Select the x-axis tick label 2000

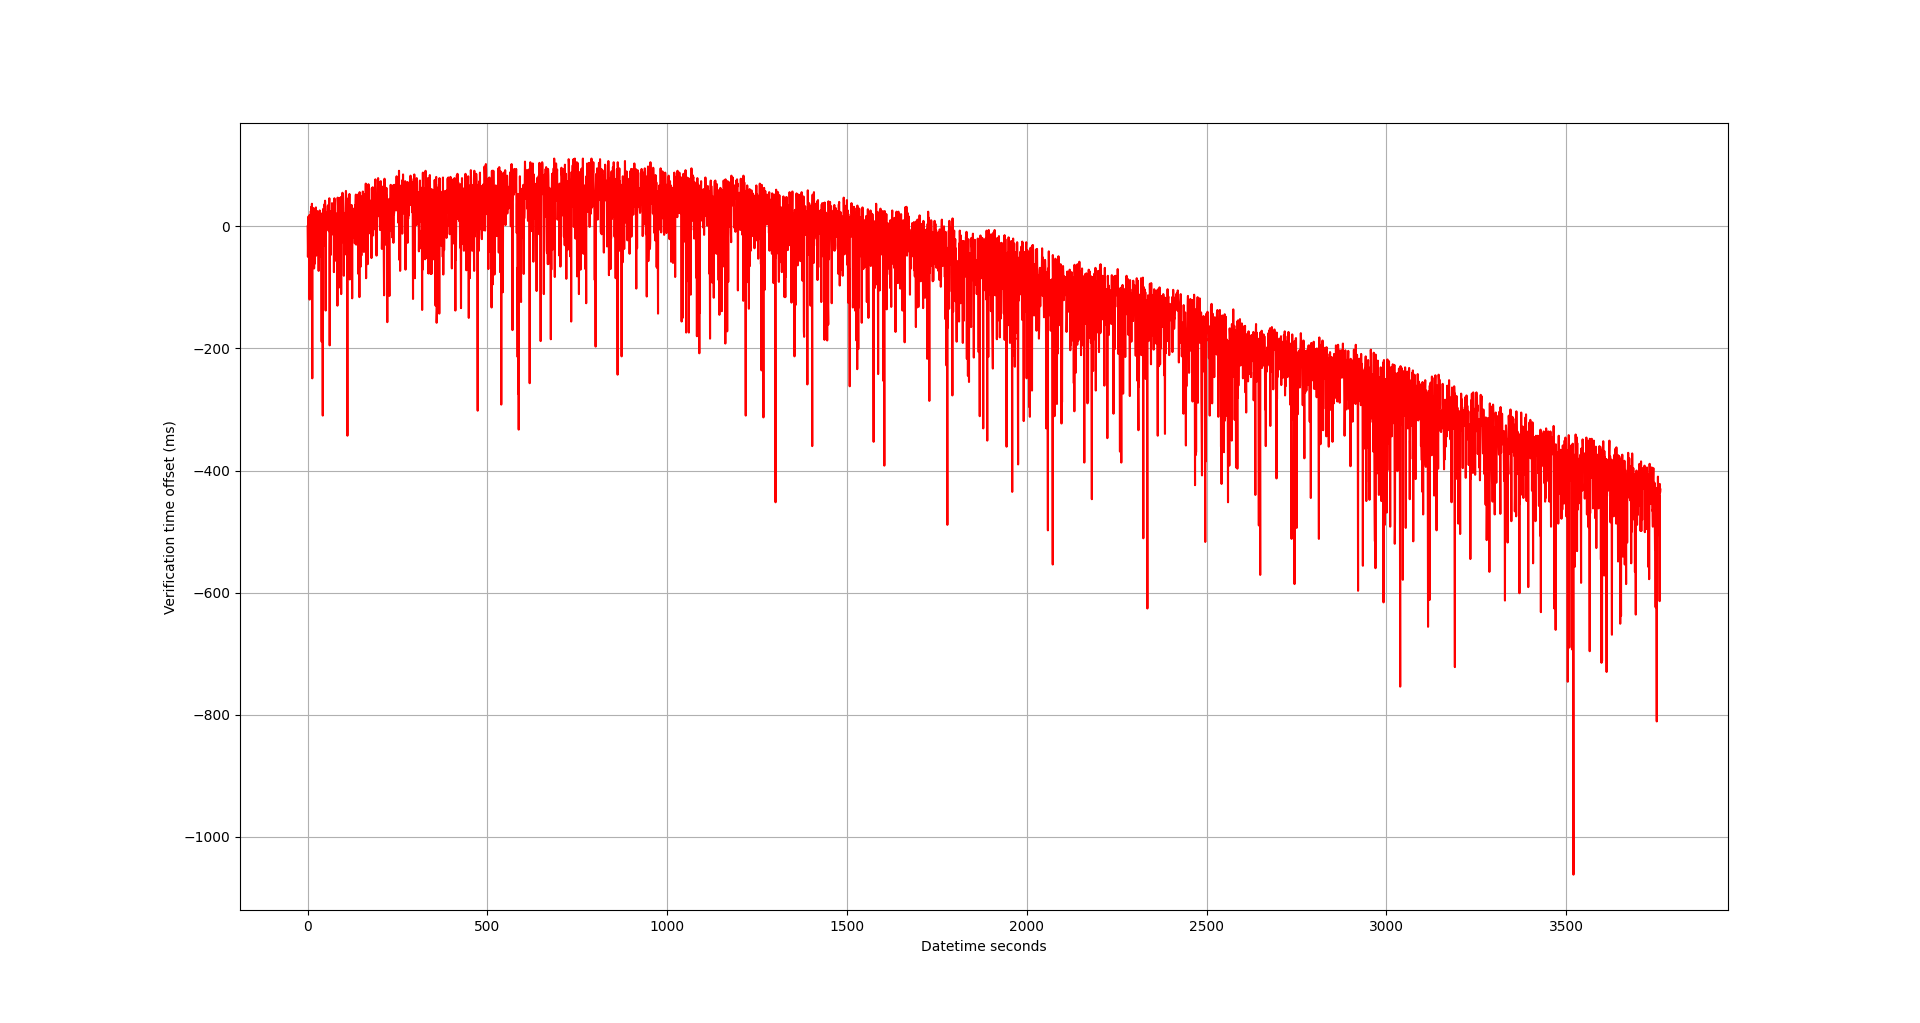[1027, 926]
